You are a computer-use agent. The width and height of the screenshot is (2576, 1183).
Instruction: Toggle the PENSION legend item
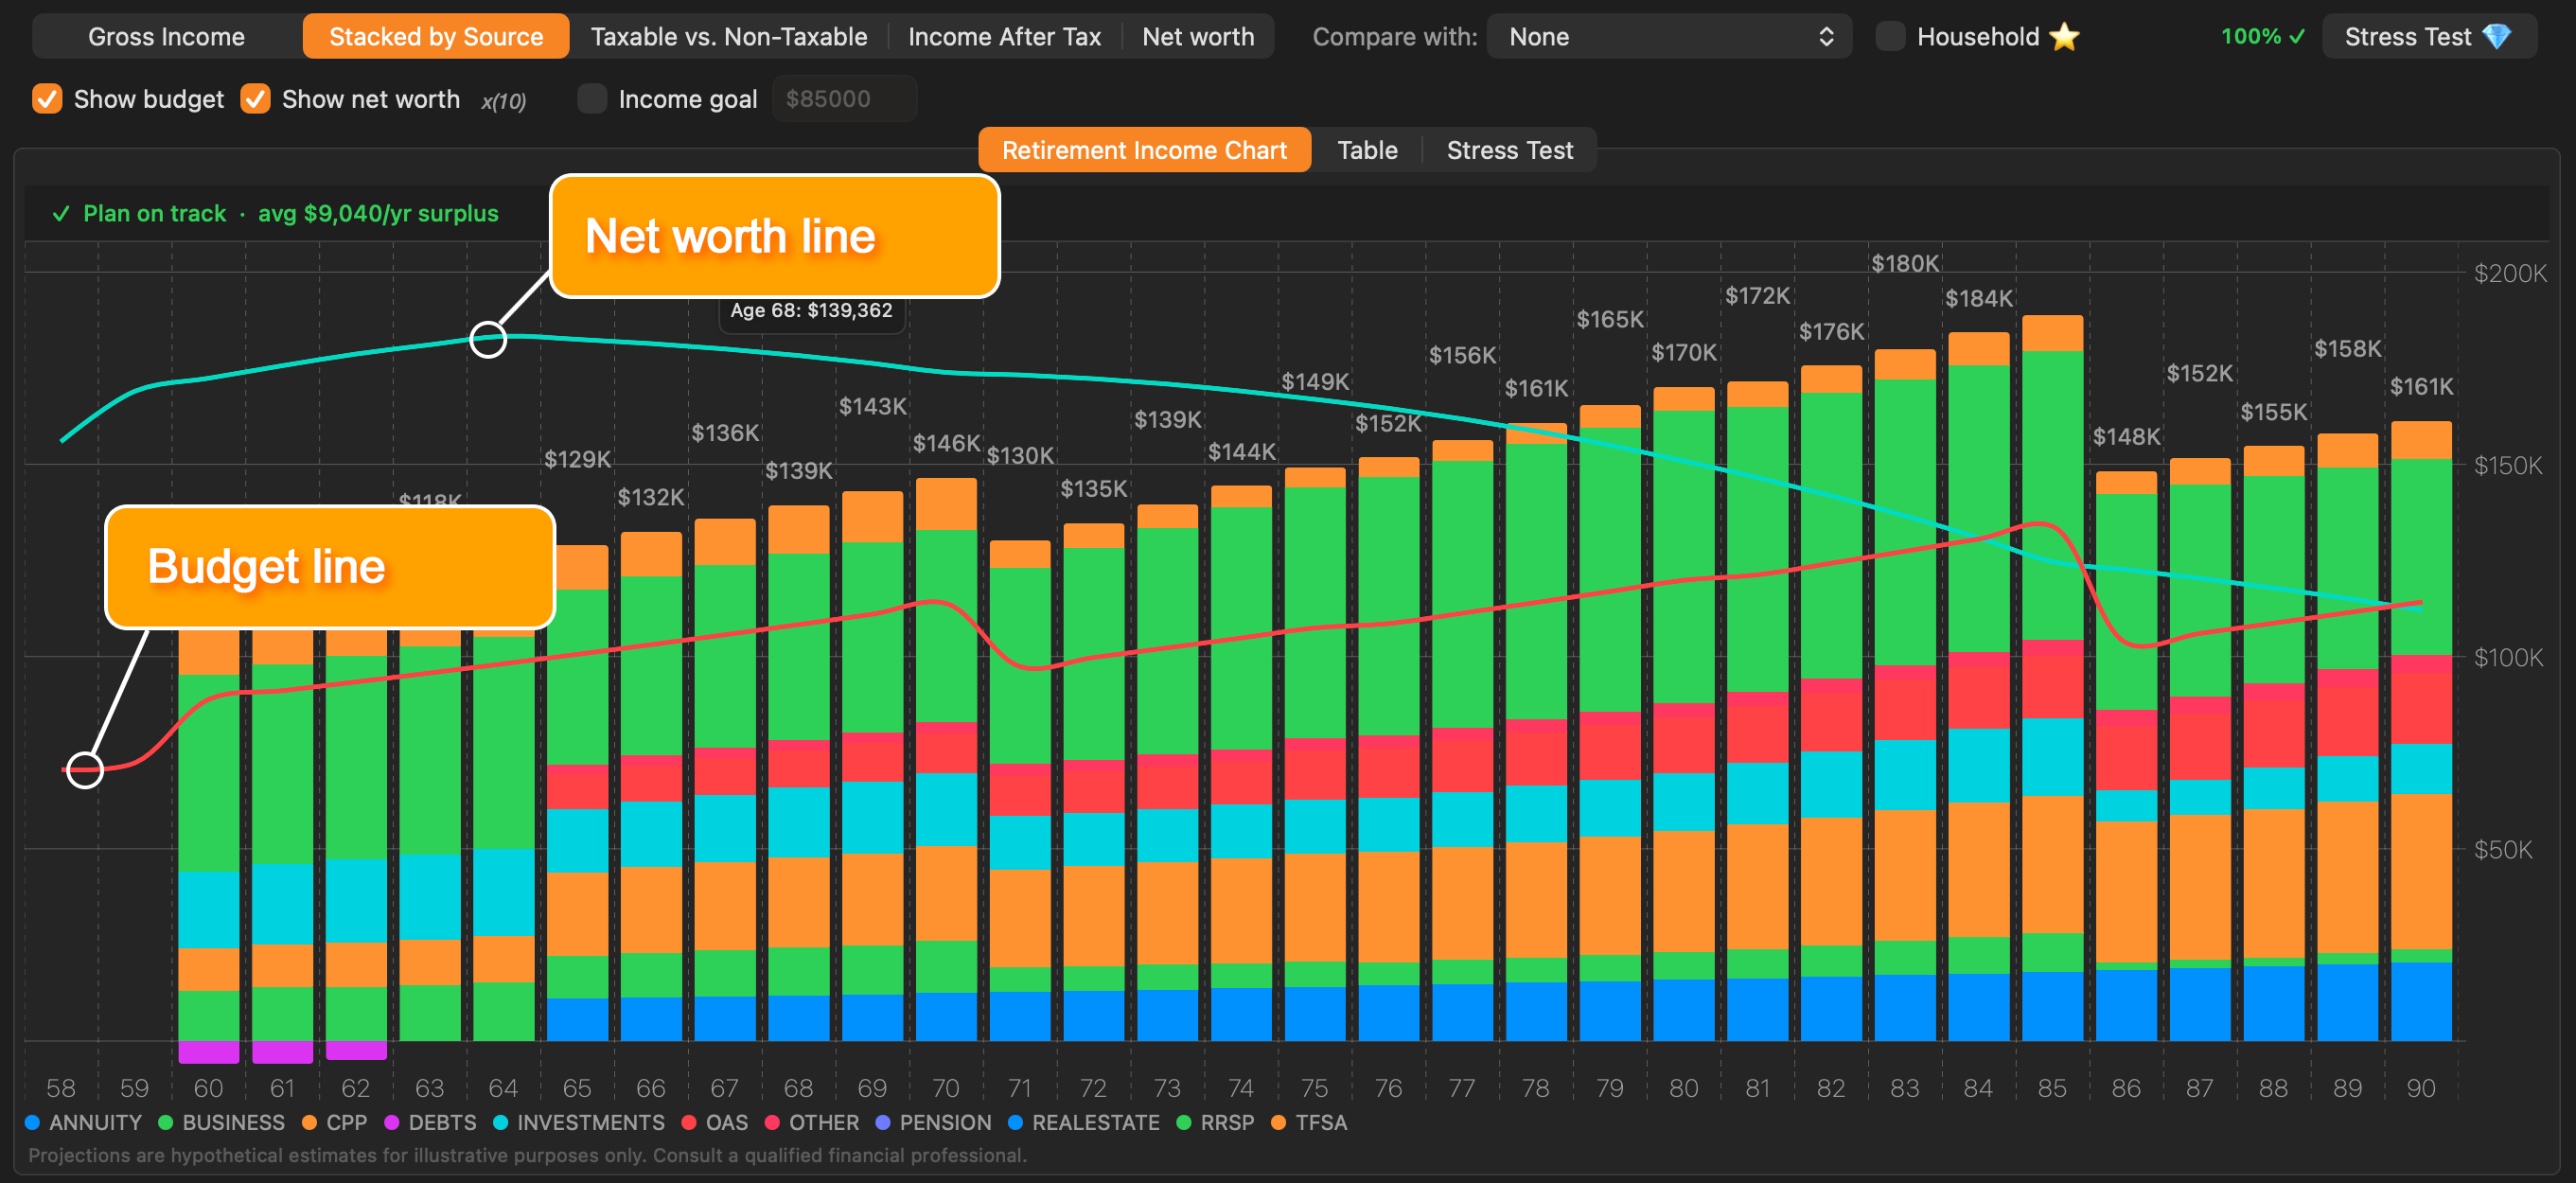pyautogui.click(x=933, y=1123)
